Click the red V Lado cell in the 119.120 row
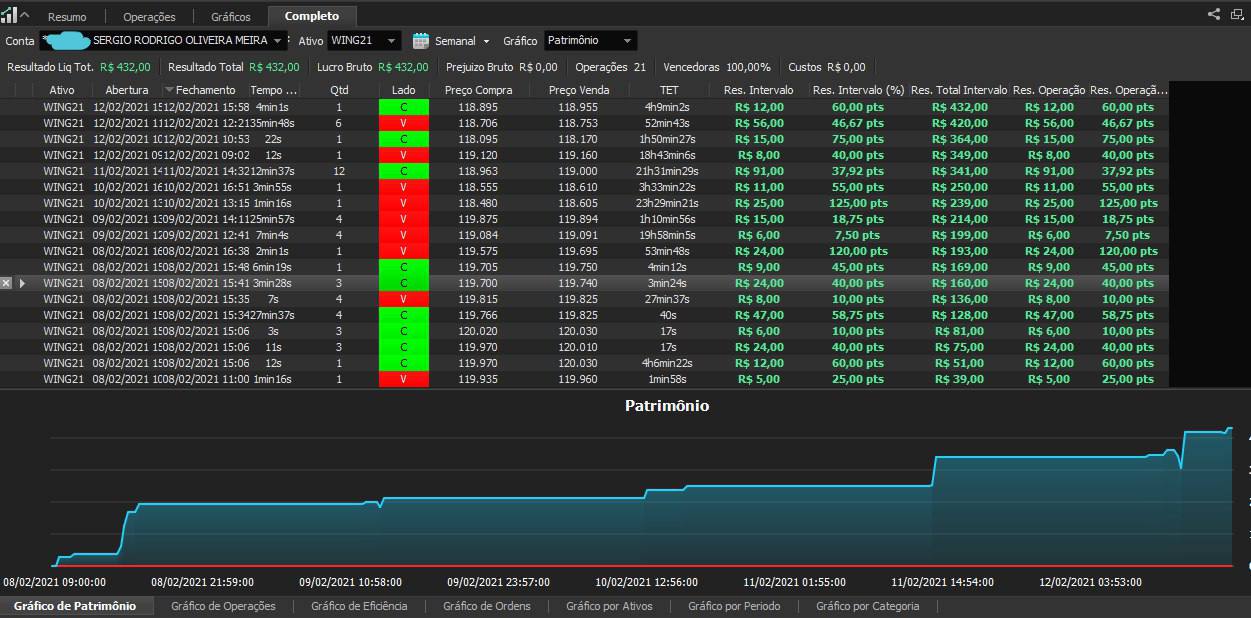 click(x=404, y=155)
